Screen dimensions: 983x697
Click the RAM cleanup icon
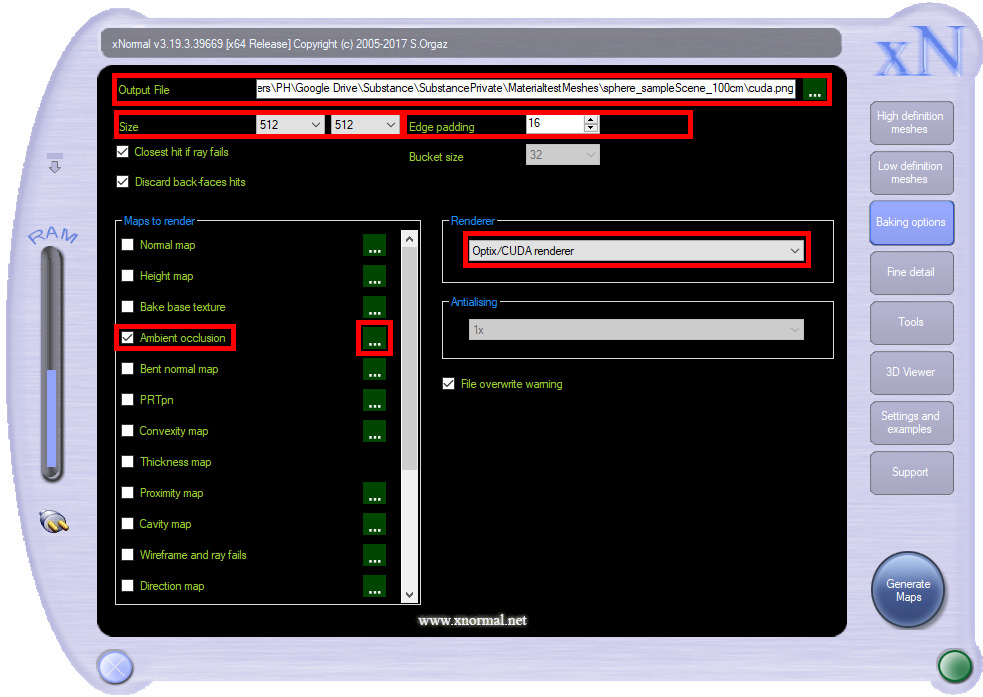tap(53, 521)
